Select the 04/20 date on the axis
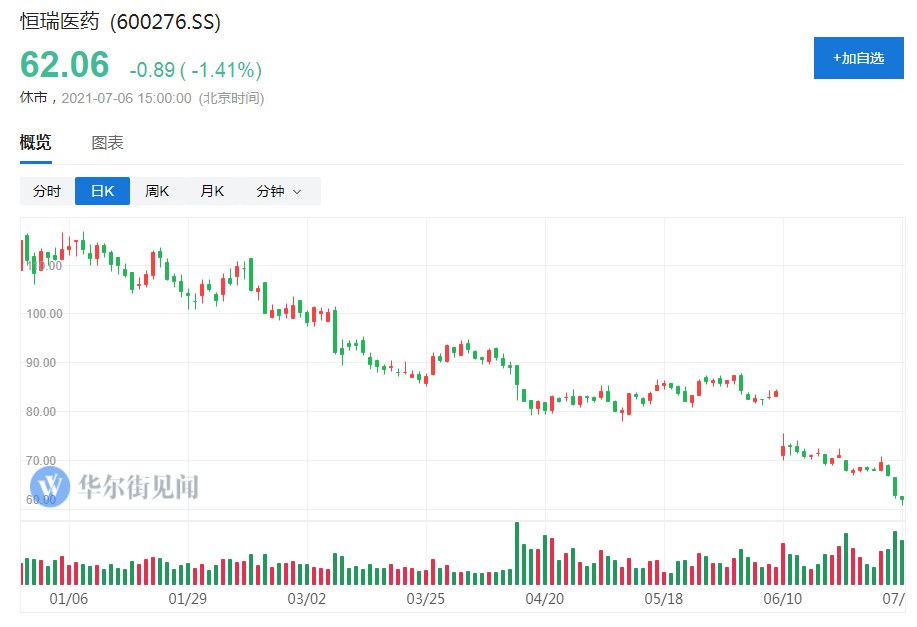This screenshot has height=627, width=917. coord(545,599)
